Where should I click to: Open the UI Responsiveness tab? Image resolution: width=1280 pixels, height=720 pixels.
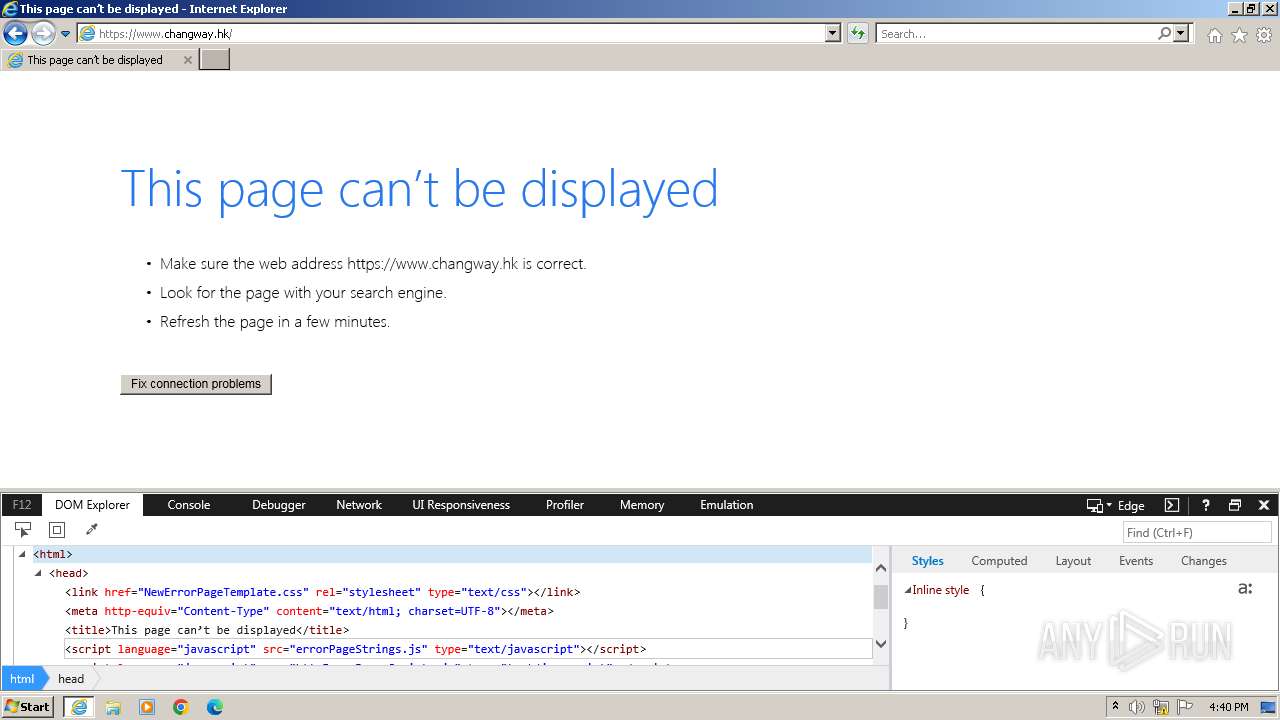click(x=461, y=505)
